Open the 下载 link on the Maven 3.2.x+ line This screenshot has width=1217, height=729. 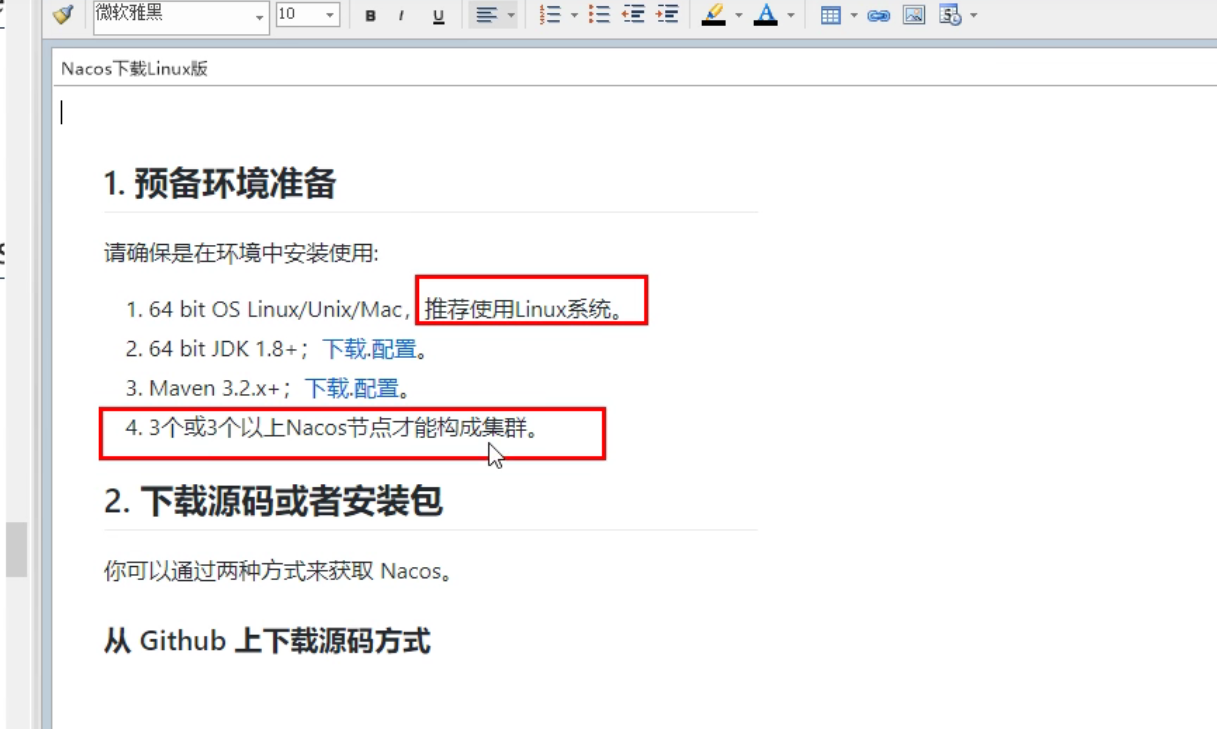click(327, 388)
